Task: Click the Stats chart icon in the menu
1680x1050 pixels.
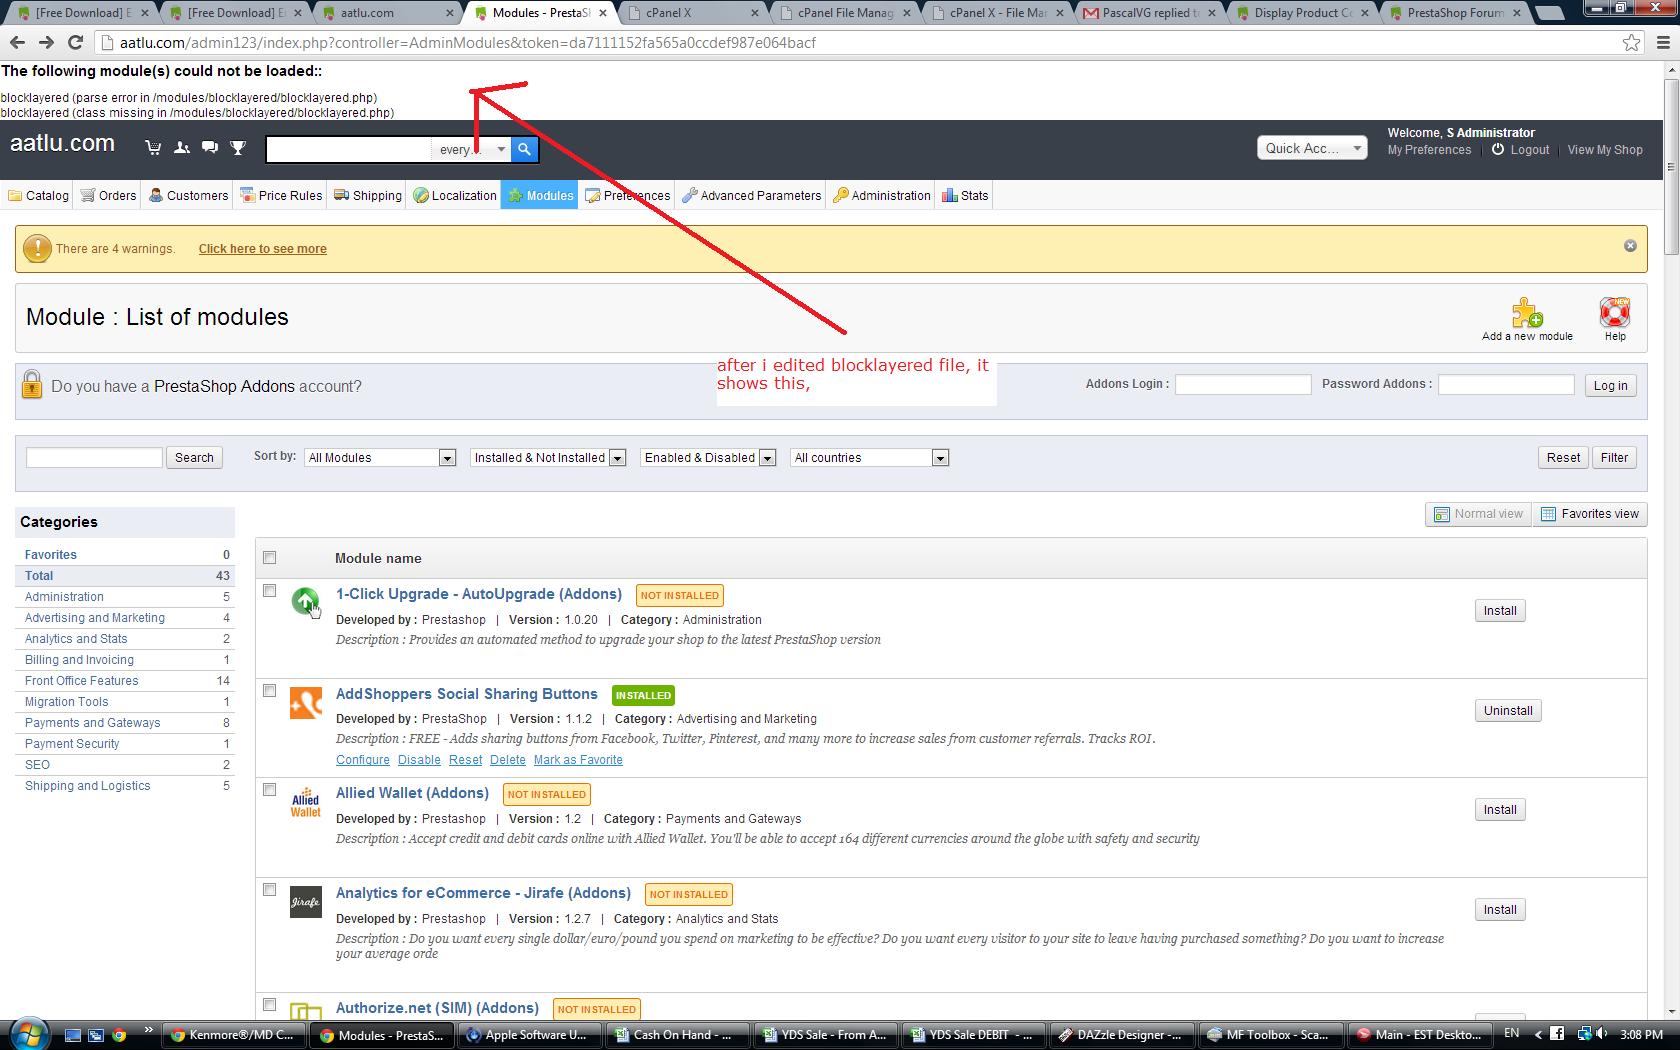Action: pos(949,196)
